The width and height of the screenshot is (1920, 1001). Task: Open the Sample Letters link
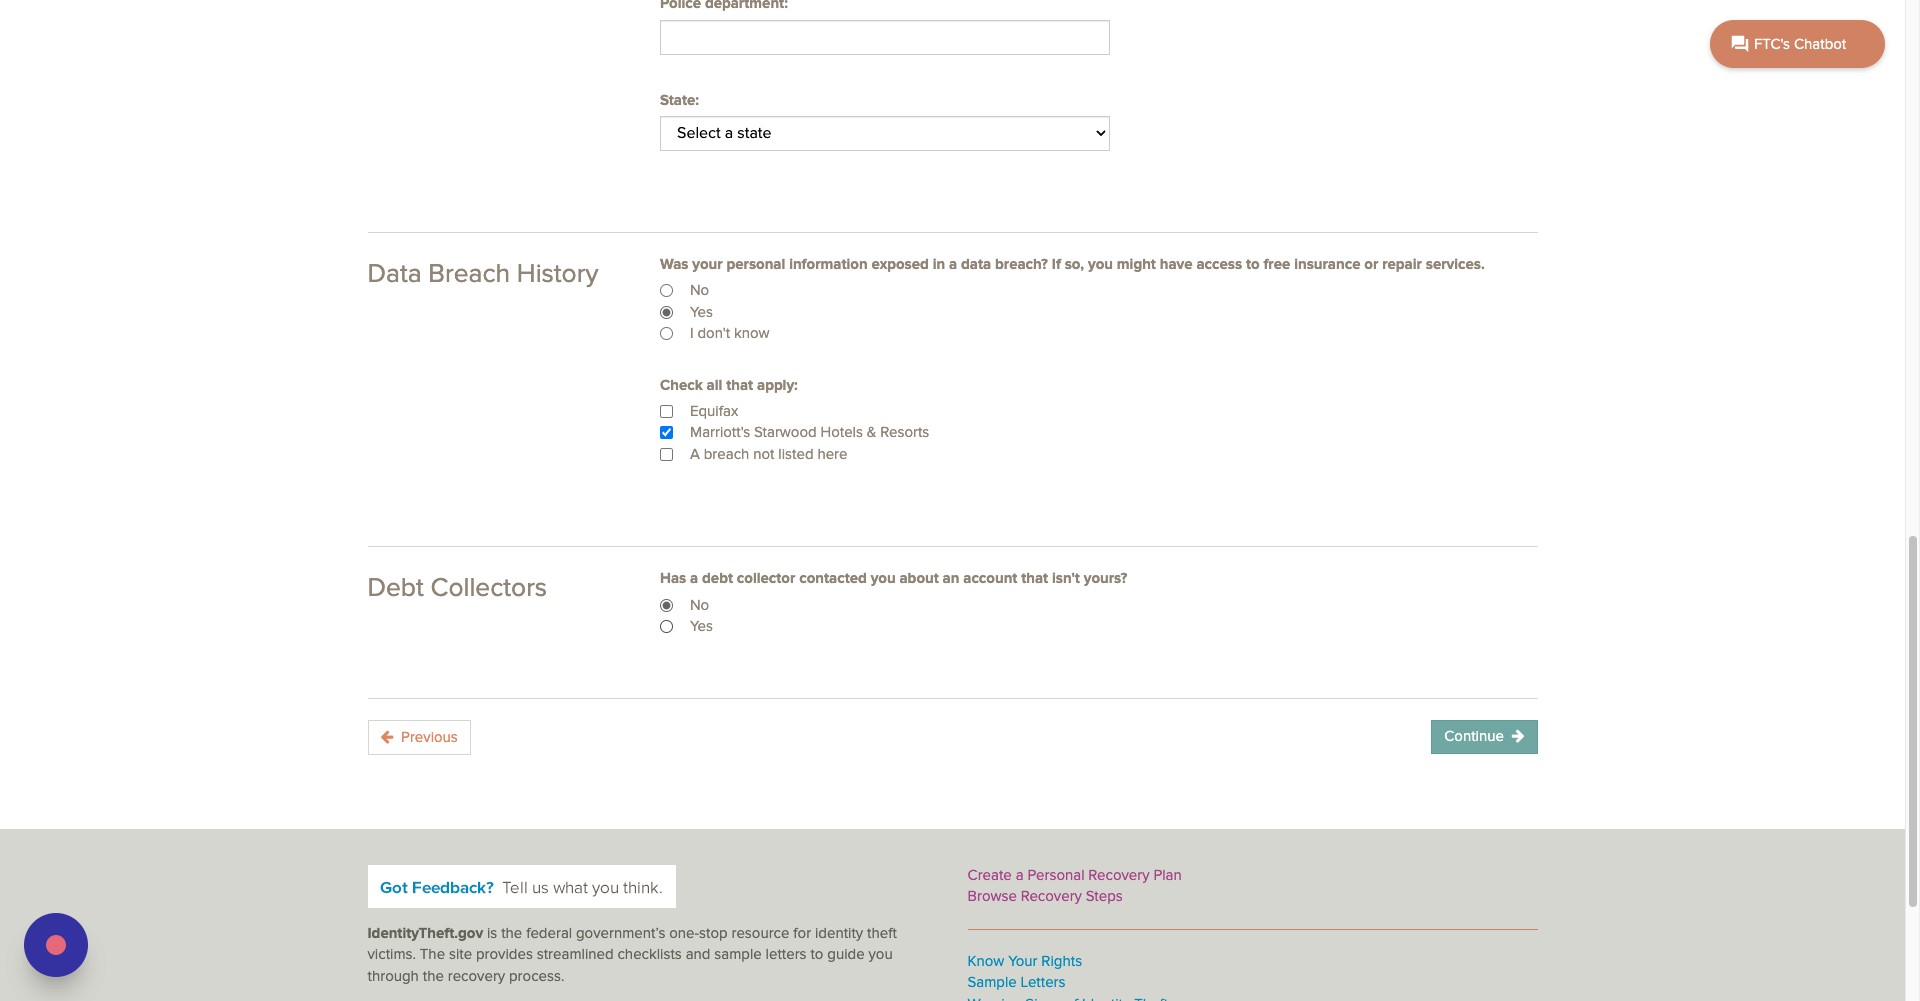[x=1016, y=982]
